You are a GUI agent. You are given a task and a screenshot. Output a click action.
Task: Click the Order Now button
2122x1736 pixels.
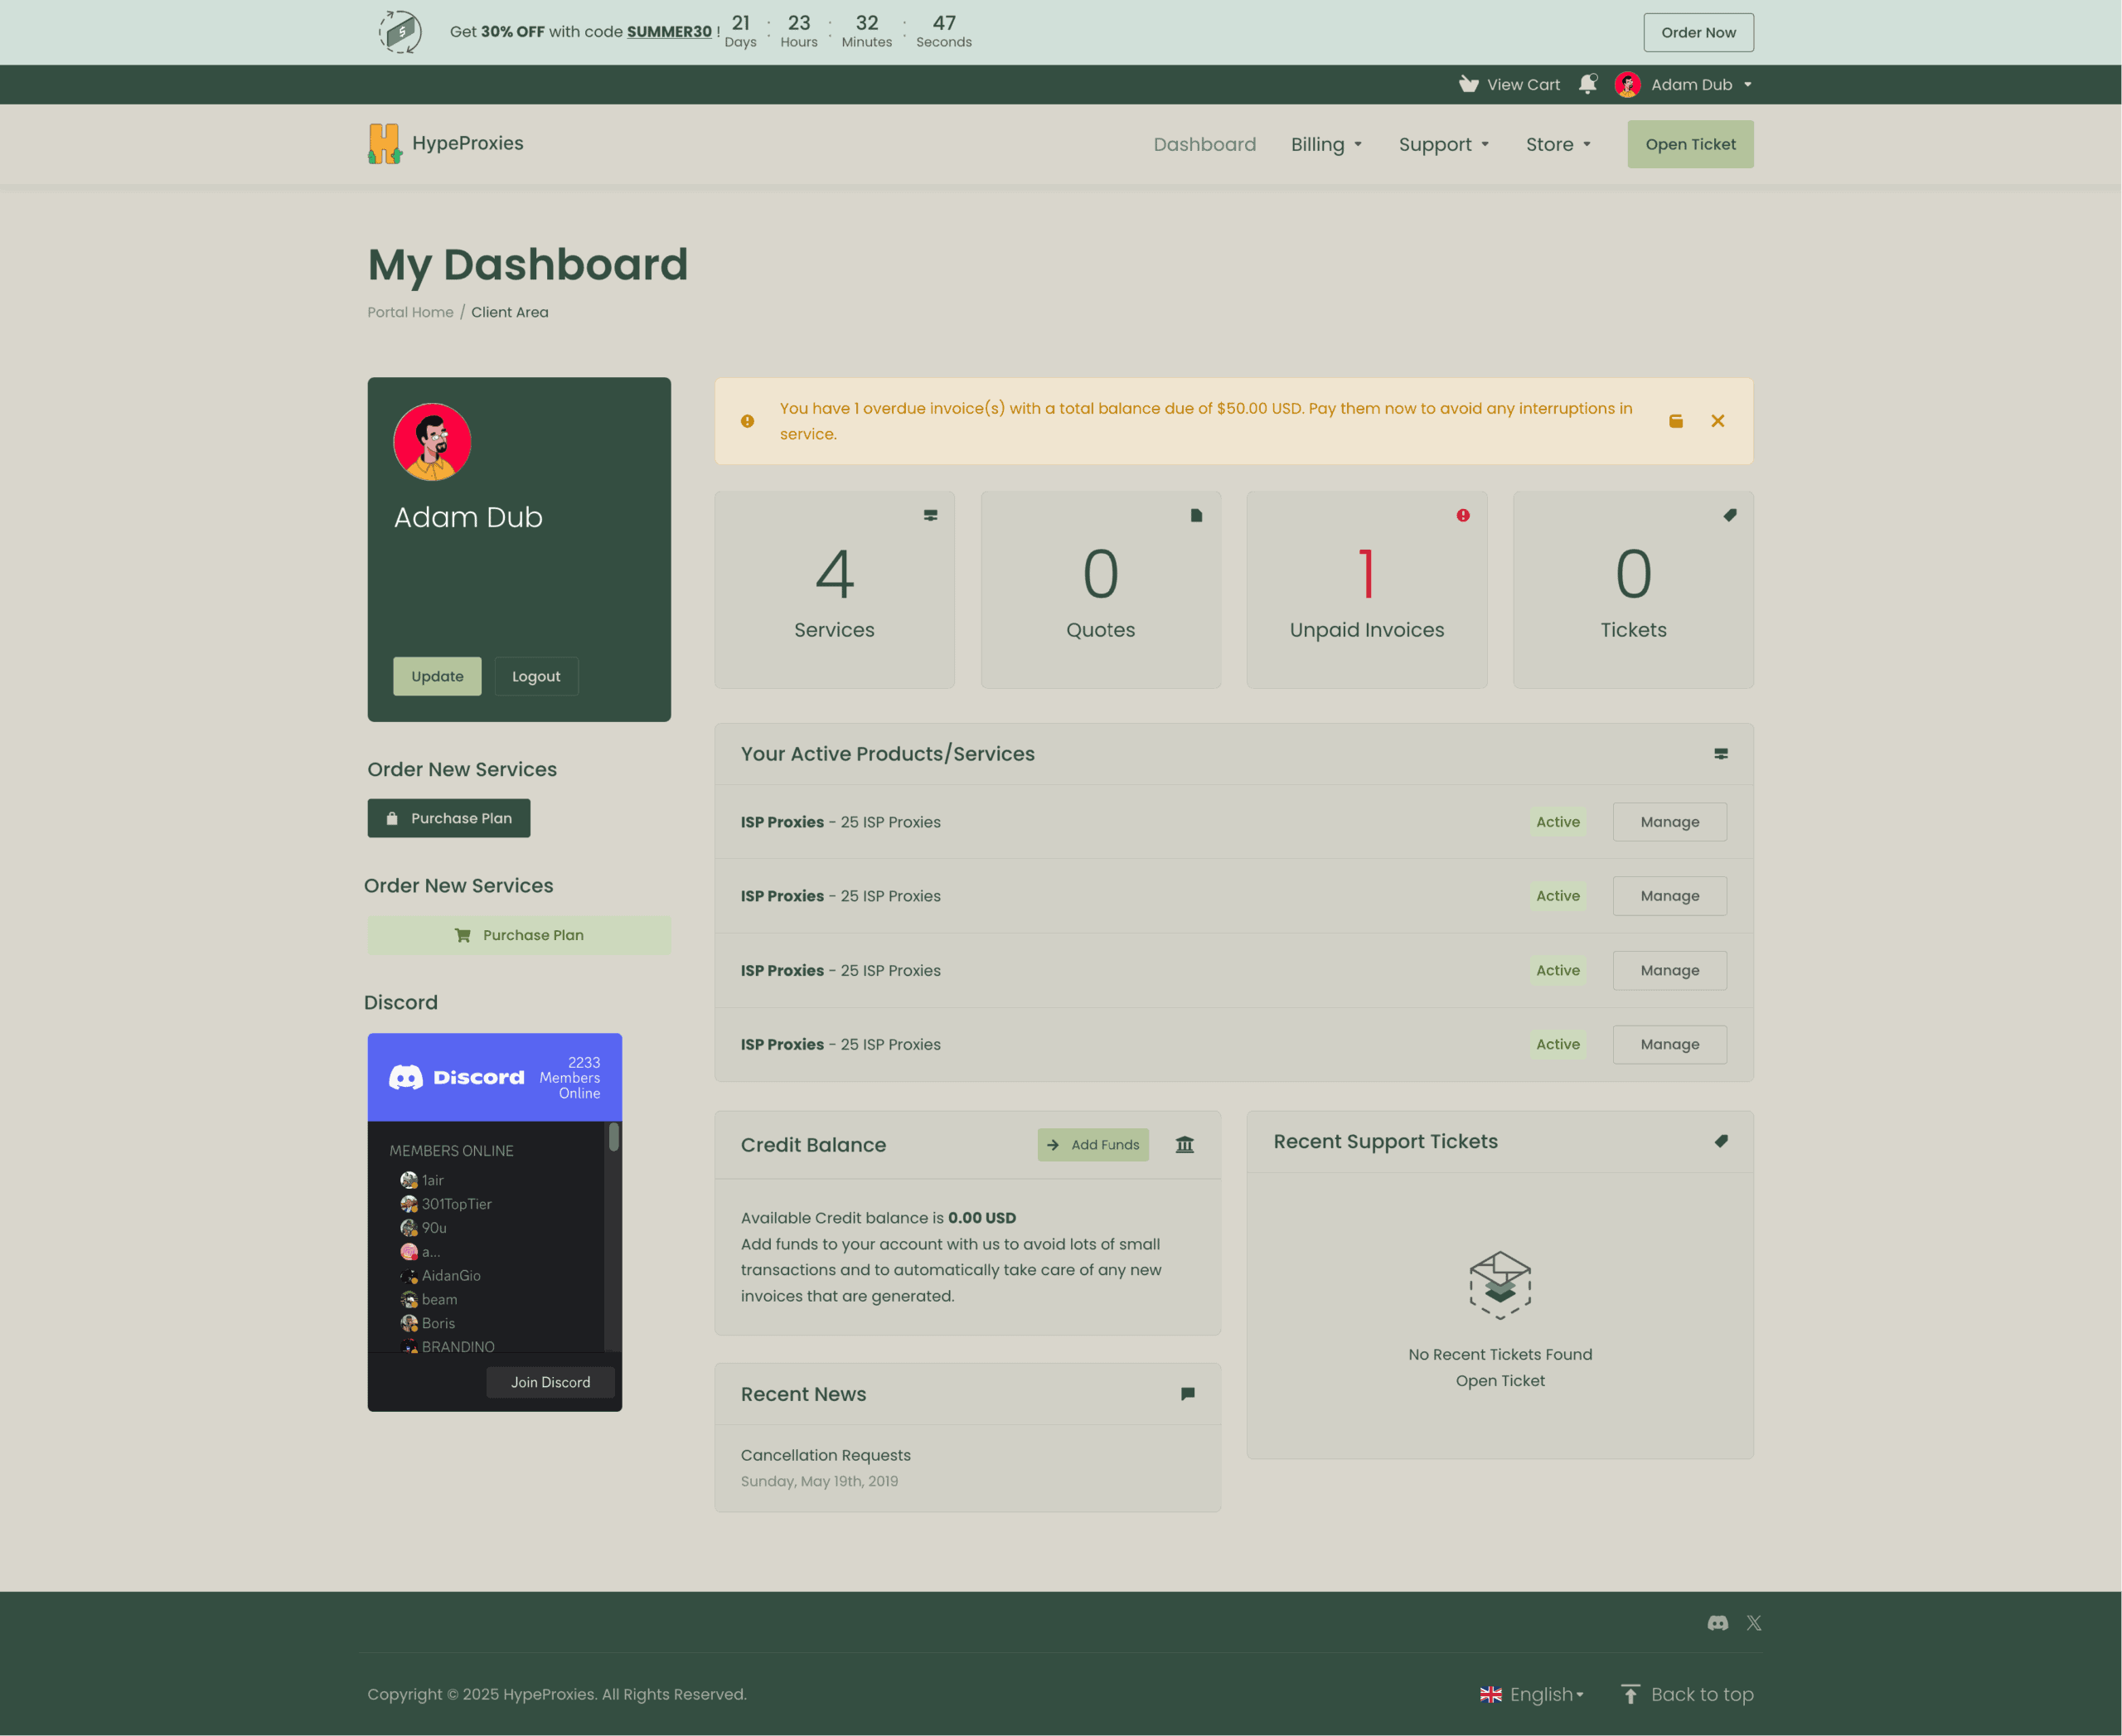pos(1698,32)
